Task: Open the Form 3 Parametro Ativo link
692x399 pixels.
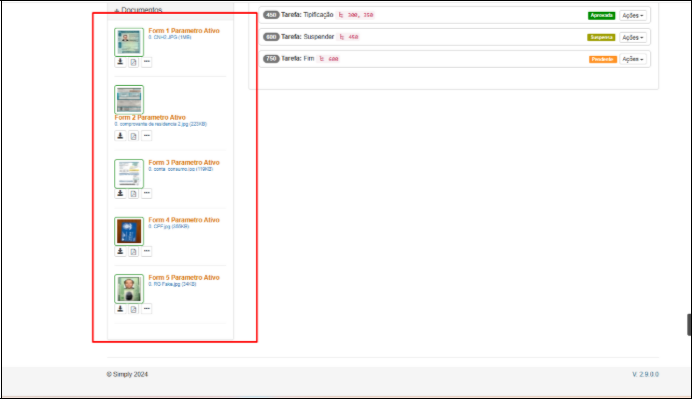Action: [x=184, y=162]
